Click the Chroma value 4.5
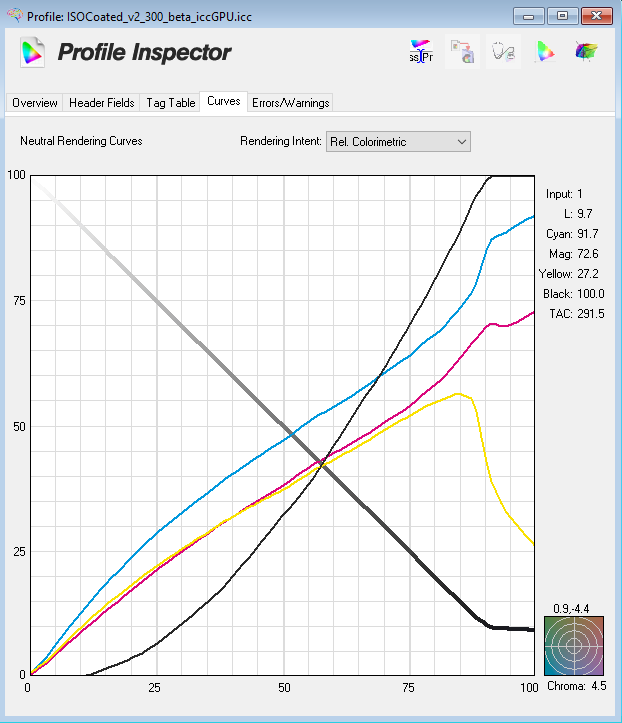Image resolution: width=622 pixels, height=723 pixels. [x=598, y=686]
